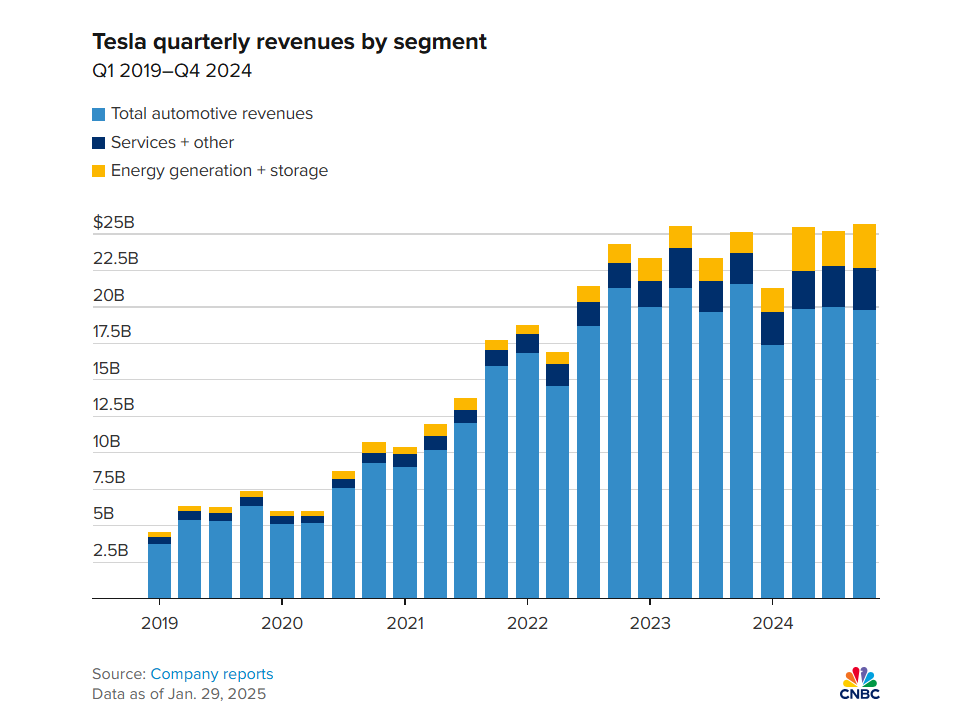
Task: Click the 22.5B y-axis label
Action: [x=116, y=258]
